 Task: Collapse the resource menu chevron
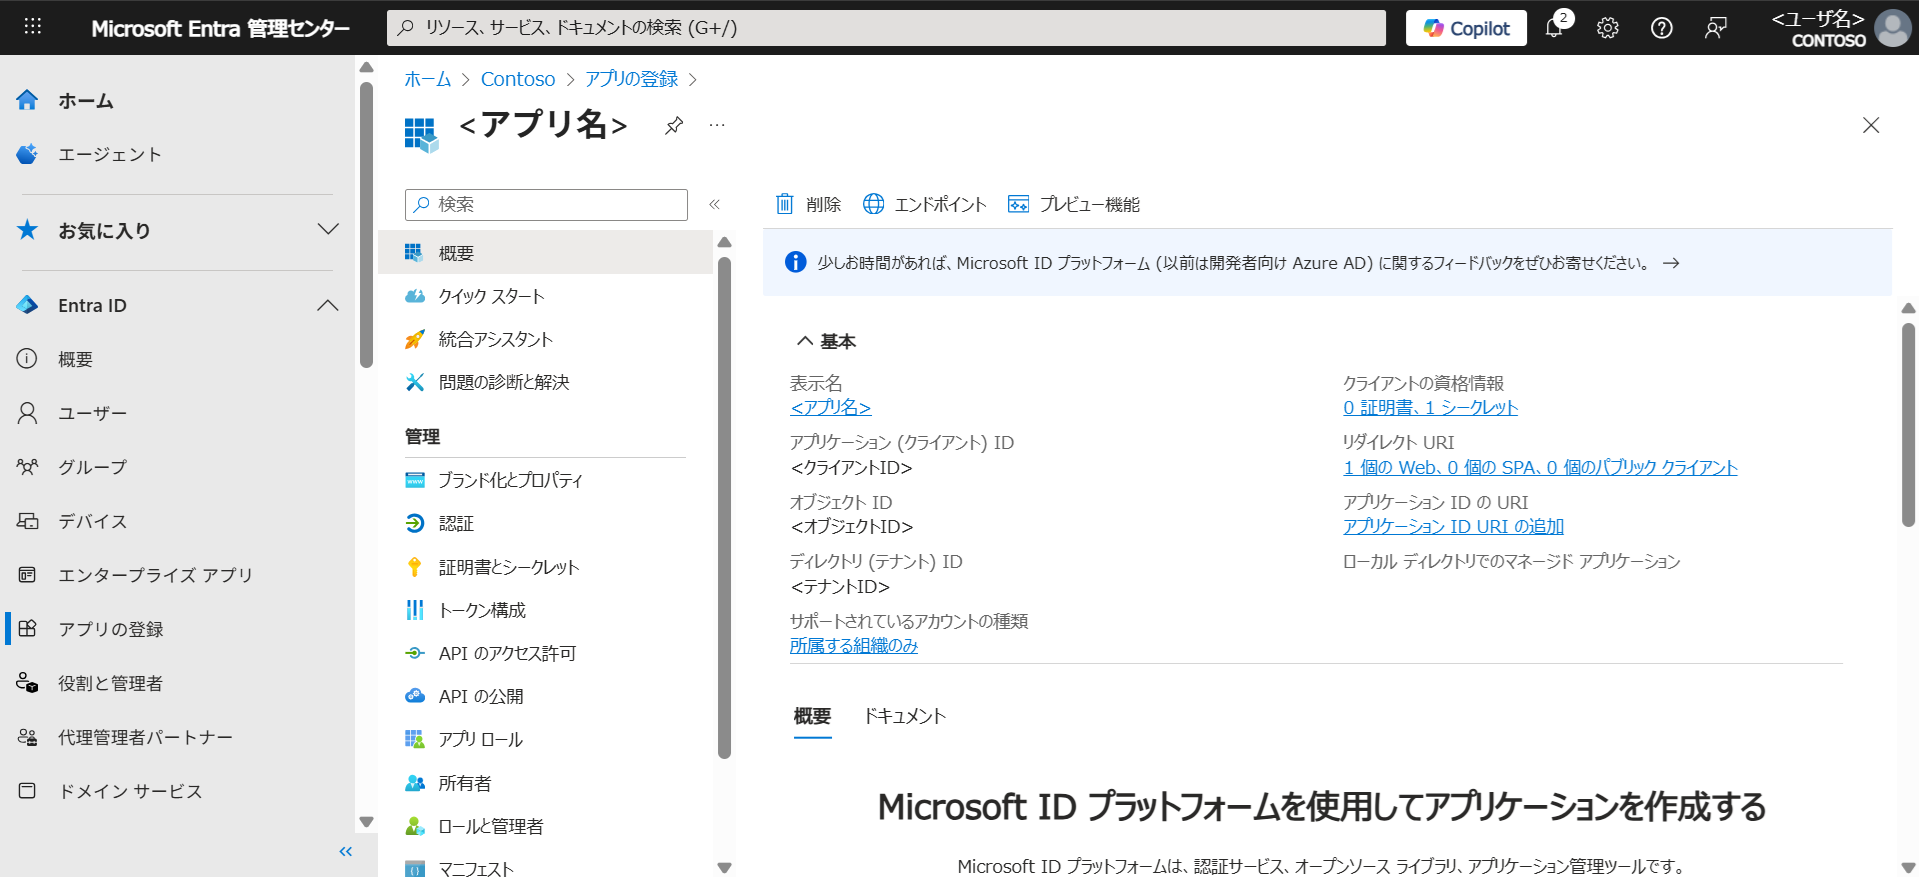click(714, 204)
